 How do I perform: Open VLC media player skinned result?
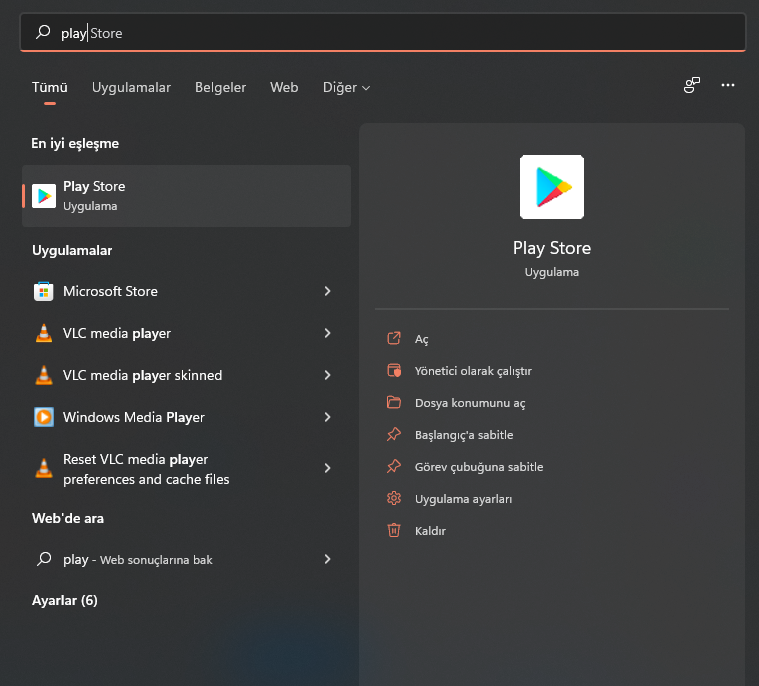(x=186, y=375)
